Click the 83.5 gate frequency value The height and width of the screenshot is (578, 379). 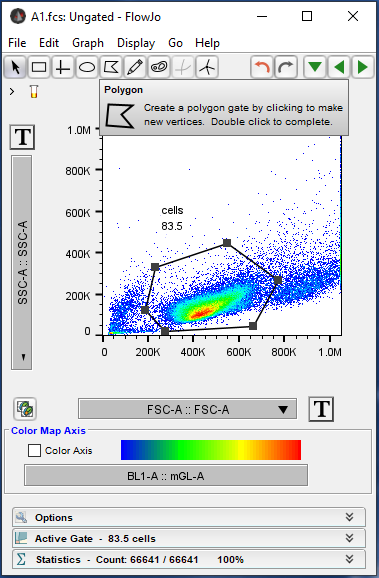172,226
